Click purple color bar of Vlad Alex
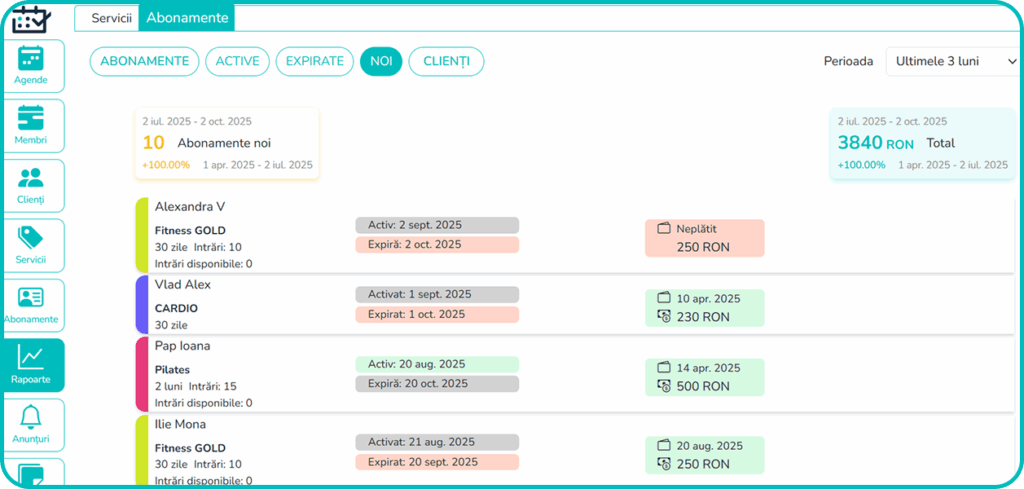Image resolution: width=1024 pixels, height=489 pixels. [141, 304]
